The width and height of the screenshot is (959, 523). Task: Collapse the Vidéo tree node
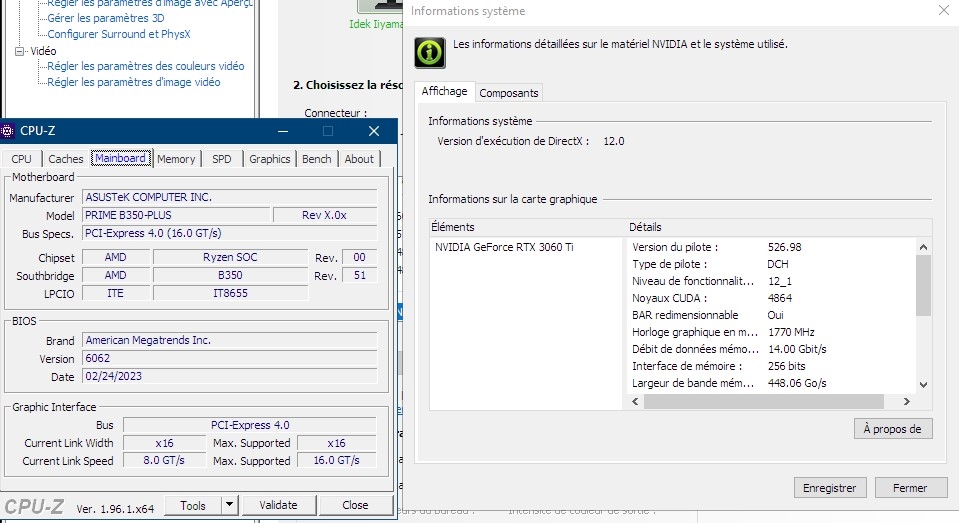click(20, 50)
